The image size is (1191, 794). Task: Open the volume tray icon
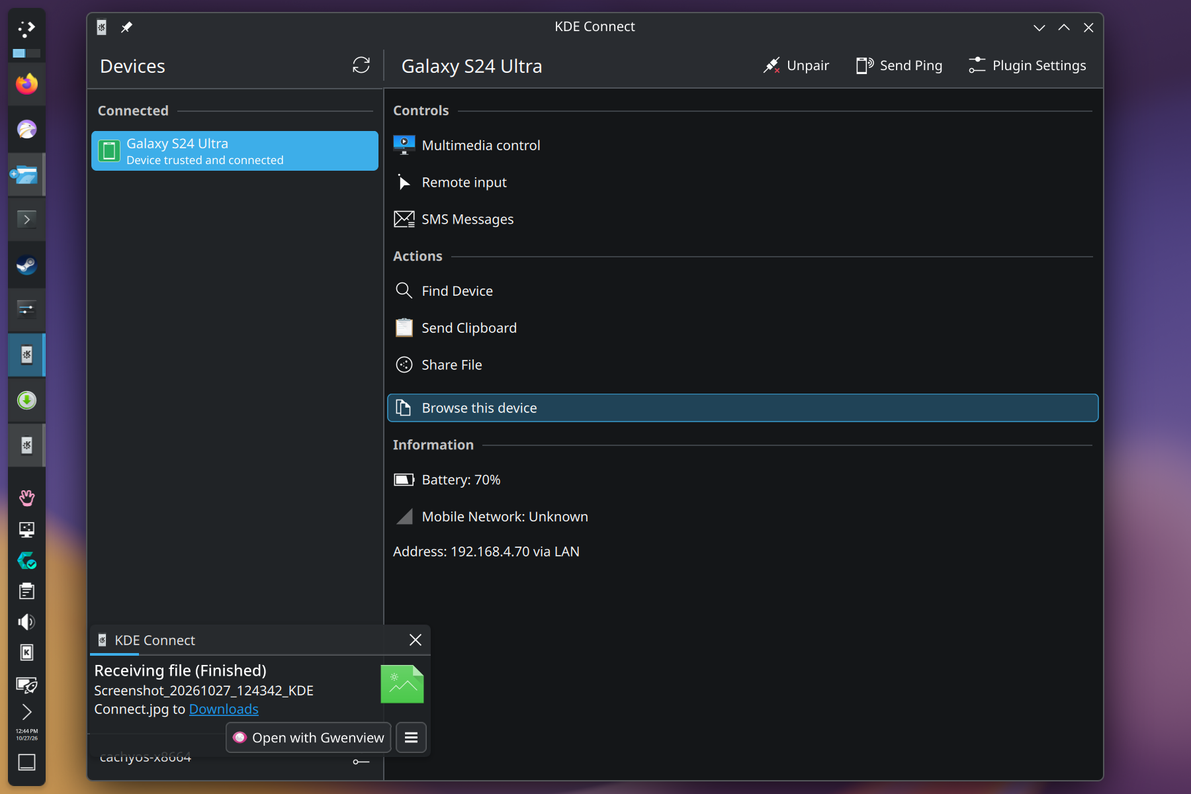tap(27, 622)
